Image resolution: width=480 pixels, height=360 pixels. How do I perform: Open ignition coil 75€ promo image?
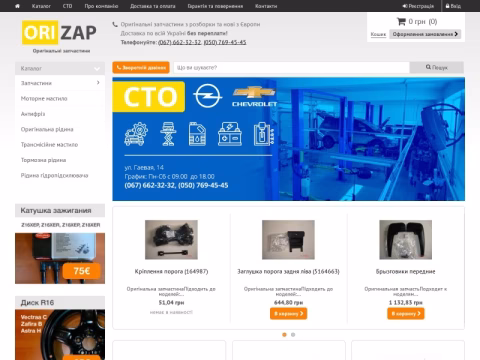[60, 258]
